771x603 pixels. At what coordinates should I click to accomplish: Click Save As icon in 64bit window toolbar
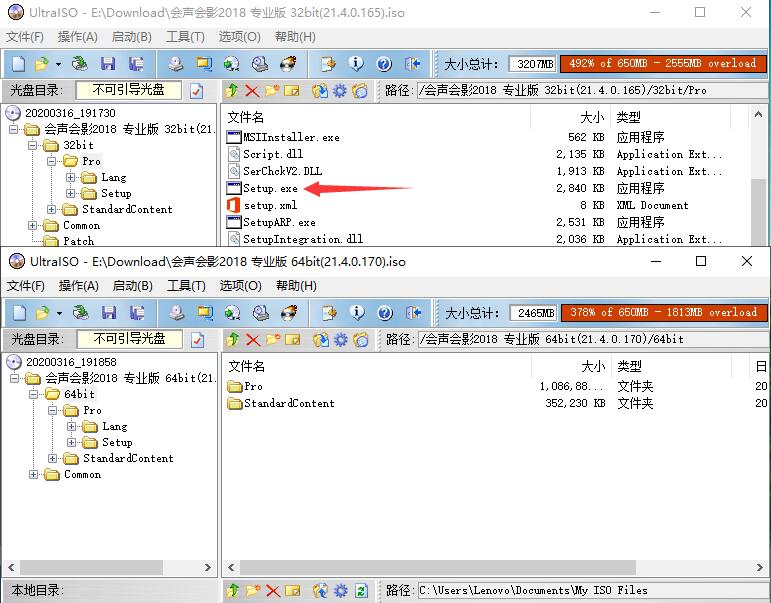tap(137, 313)
